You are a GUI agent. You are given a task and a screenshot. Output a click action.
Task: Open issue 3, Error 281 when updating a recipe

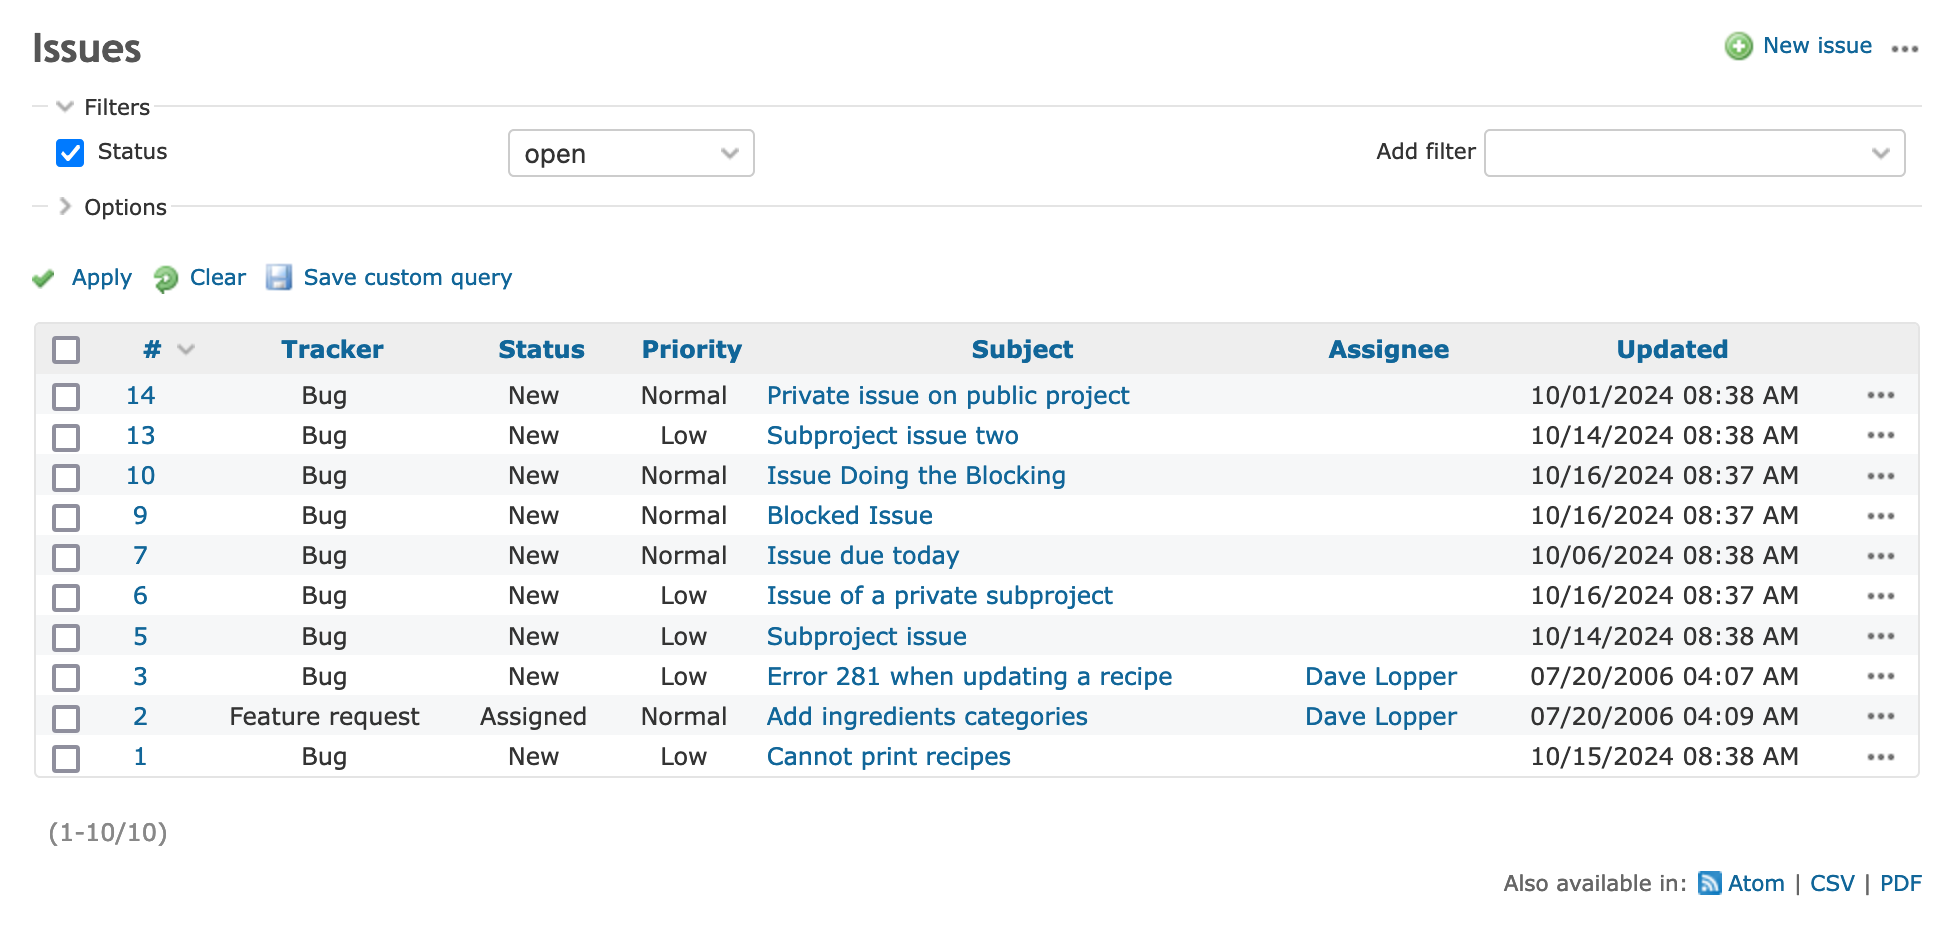point(969,676)
